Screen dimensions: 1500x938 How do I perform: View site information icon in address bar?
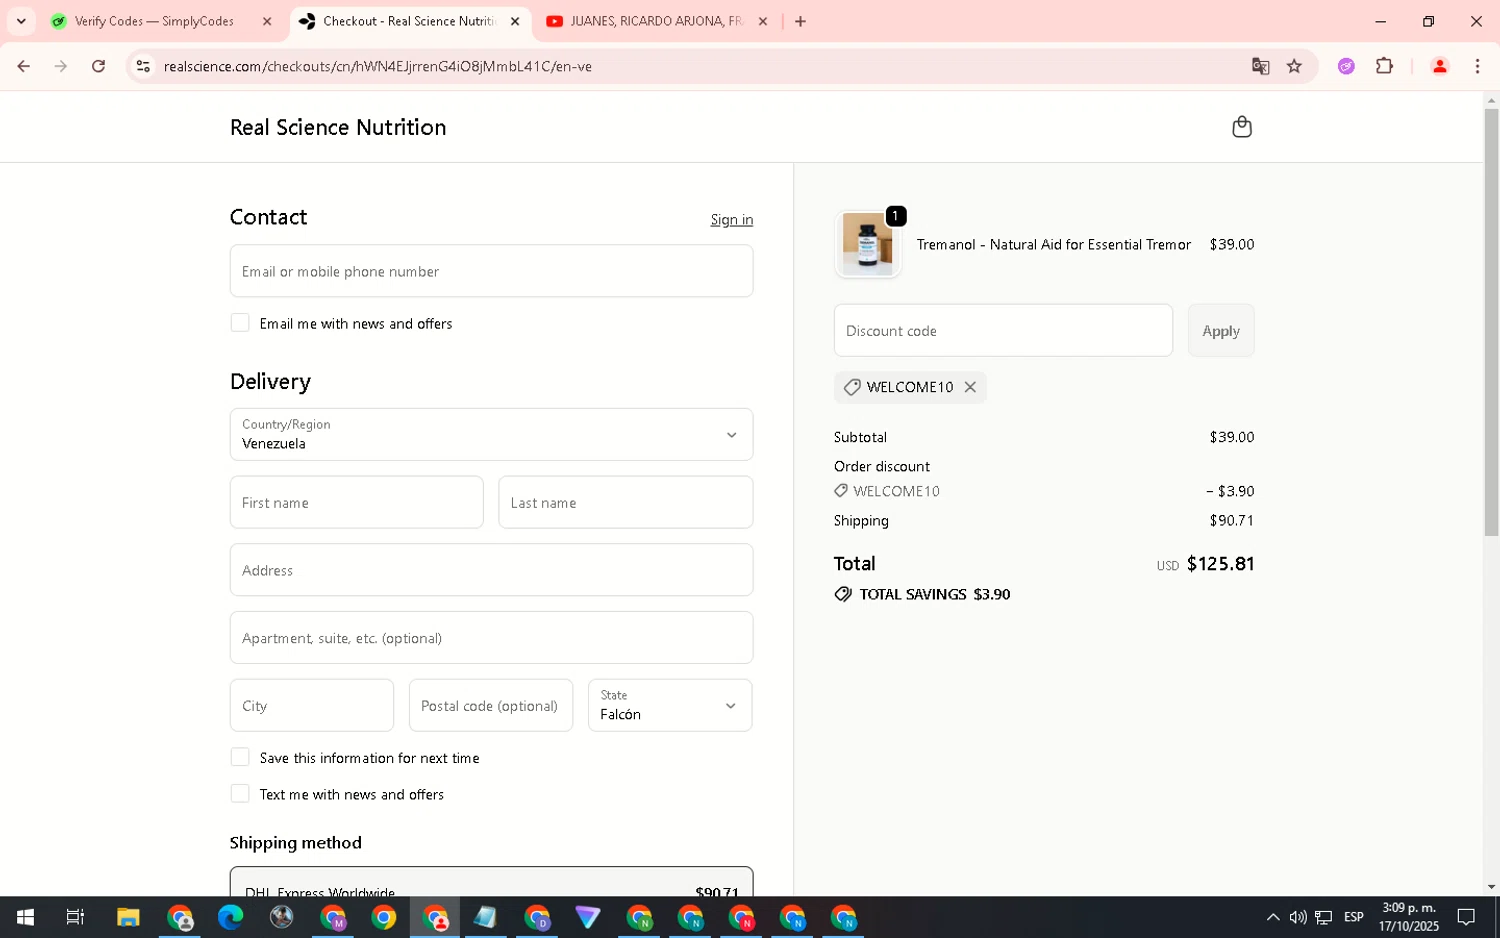pos(143,66)
